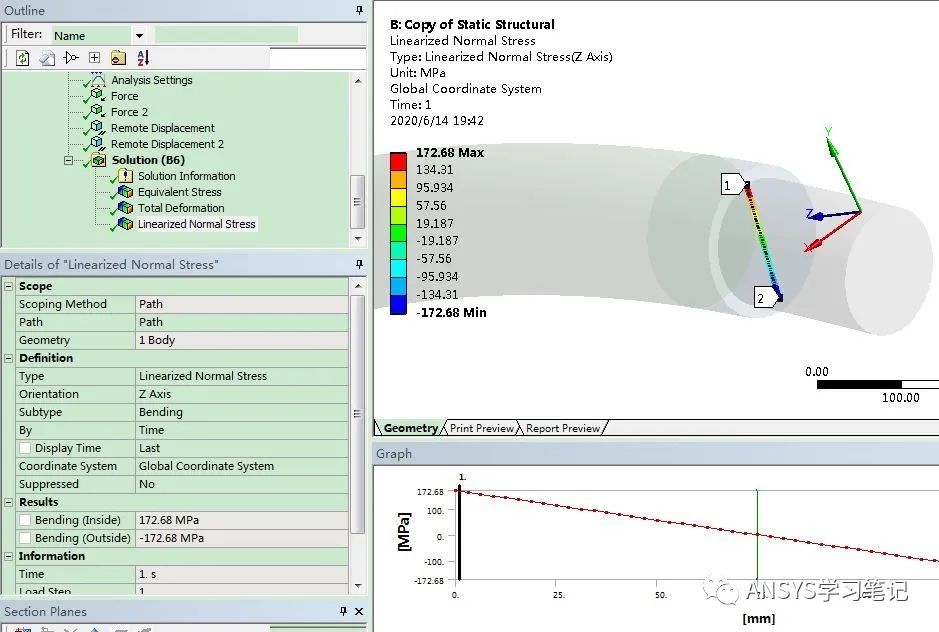
Task: Select Total Deformation in the tree
Action: [x=181, y=208]
